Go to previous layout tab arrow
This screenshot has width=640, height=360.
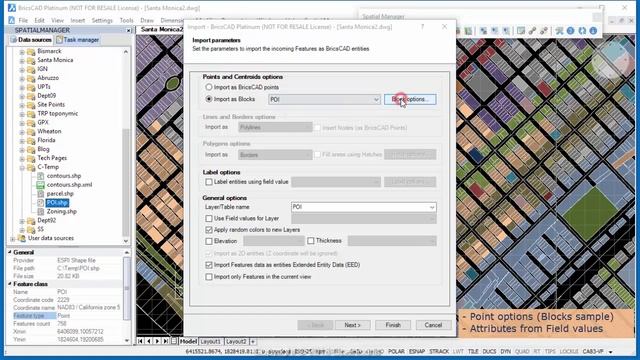[x=149, y=341]
